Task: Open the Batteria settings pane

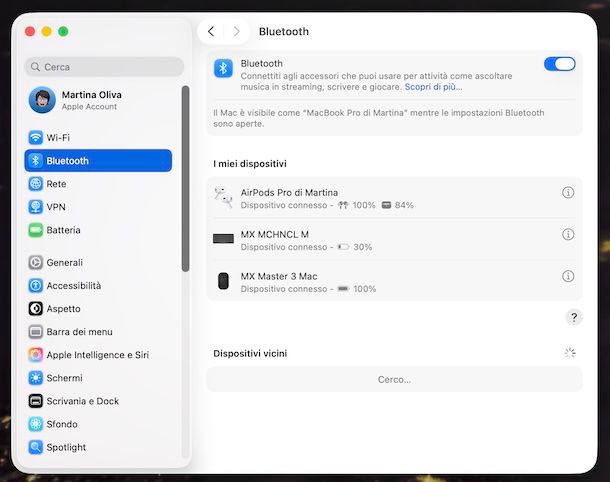Action: tap(98, 230)
